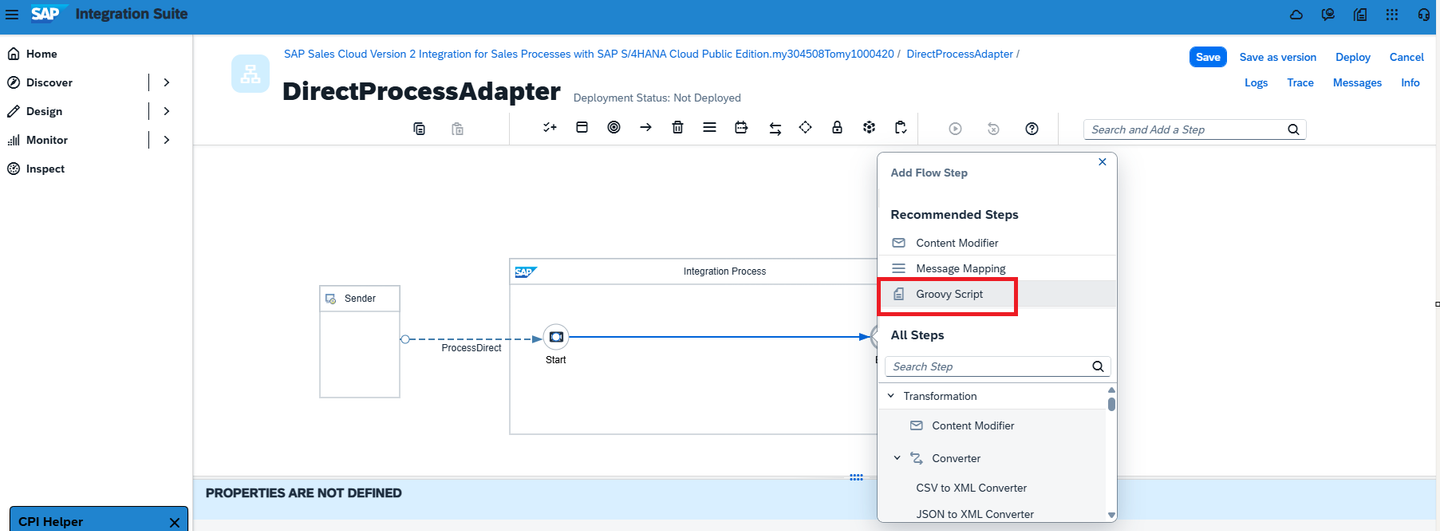Expand the Monitor navigation chevron

click(x=166, y=140)
